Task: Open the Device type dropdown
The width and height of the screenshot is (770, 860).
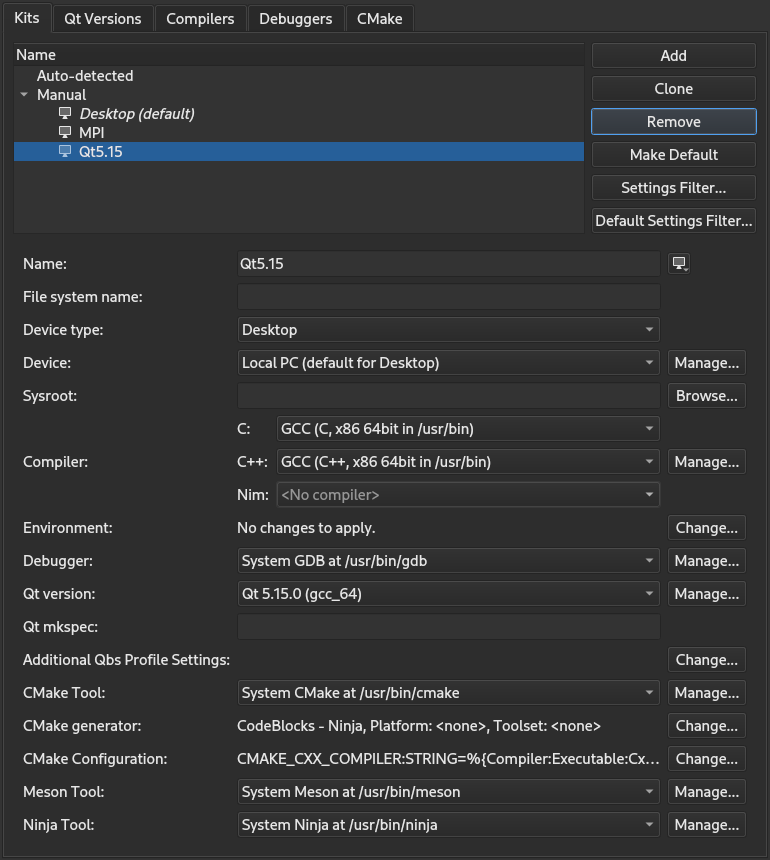Action: (448, 330)
